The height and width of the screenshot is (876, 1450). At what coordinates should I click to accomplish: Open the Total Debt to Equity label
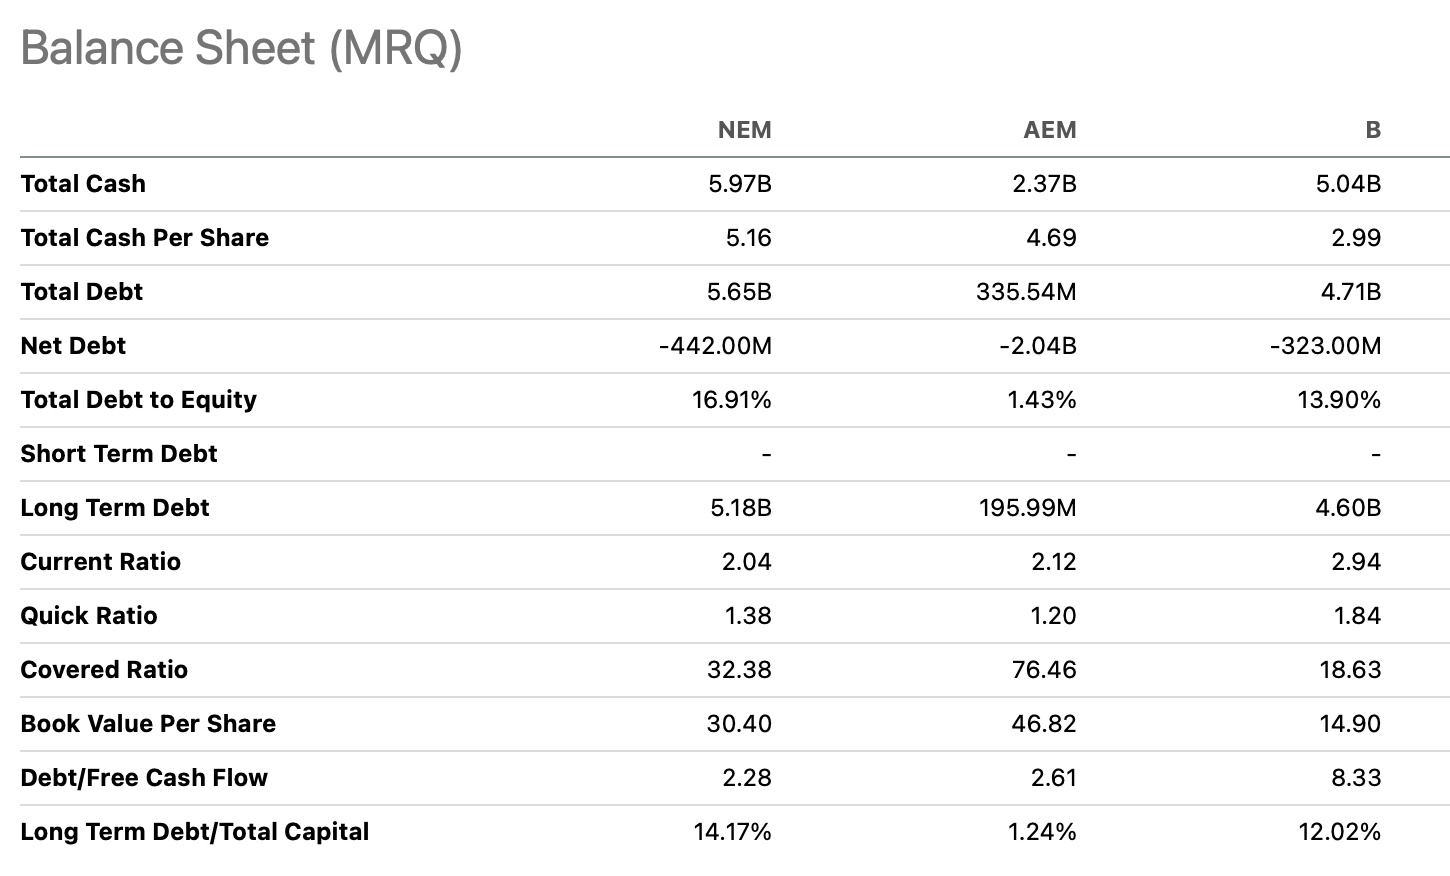click(x=139, y=400)
